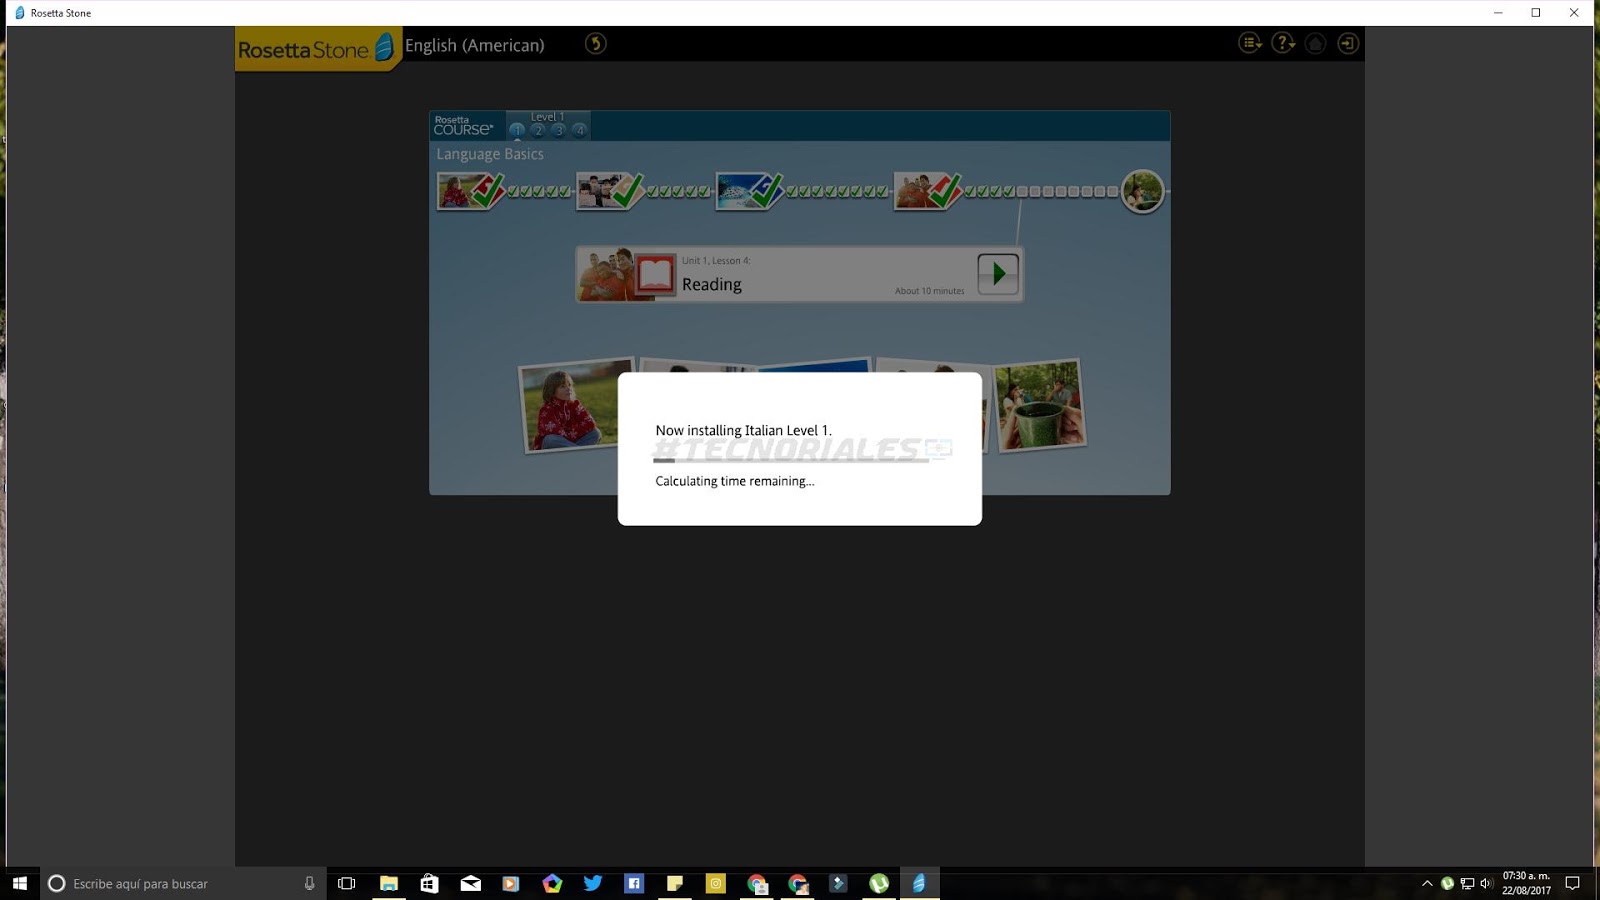Start the Reading lesson with the green play button

pos(998,273)
